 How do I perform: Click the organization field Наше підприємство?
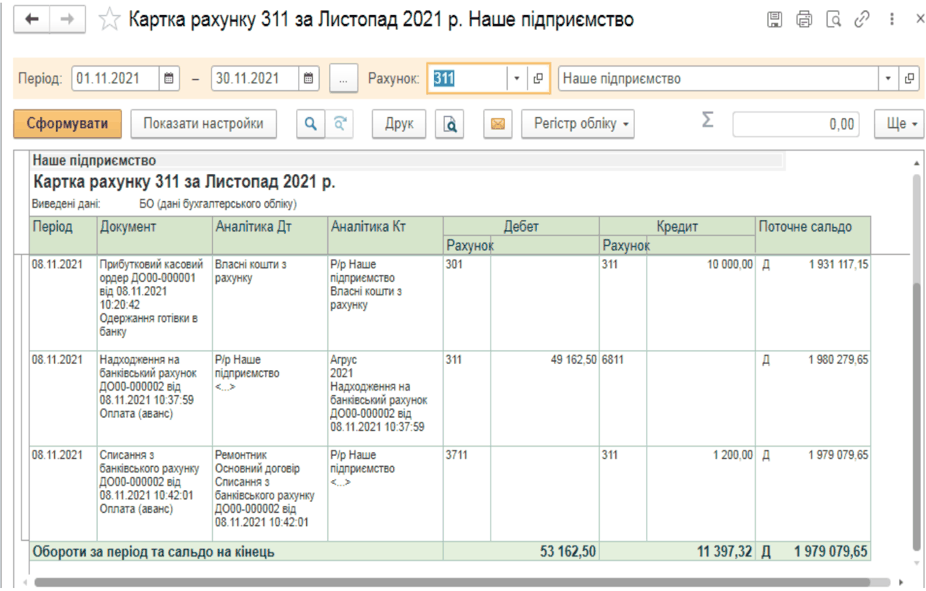[x=718, y=79]
